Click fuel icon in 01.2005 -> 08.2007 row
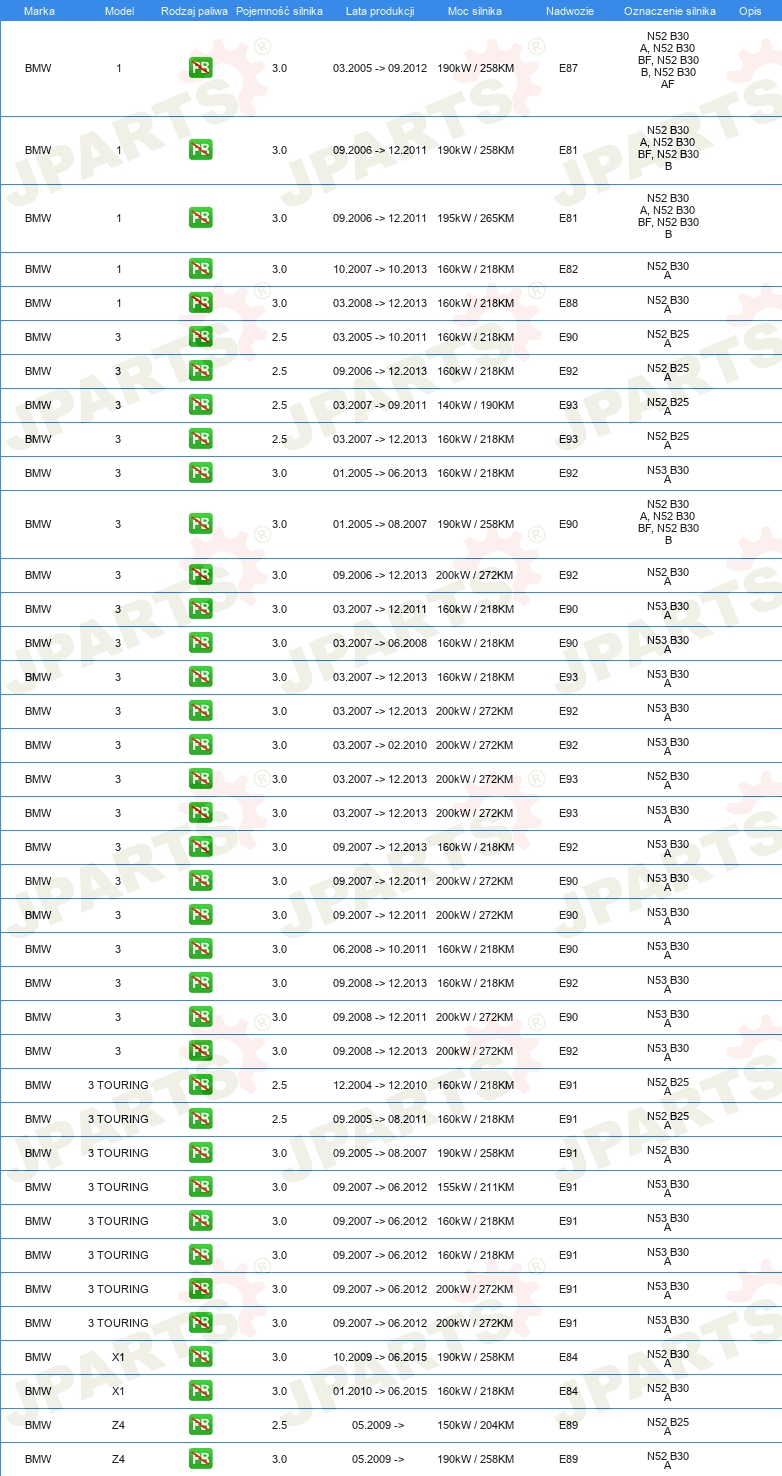 [x=200, y=524]
